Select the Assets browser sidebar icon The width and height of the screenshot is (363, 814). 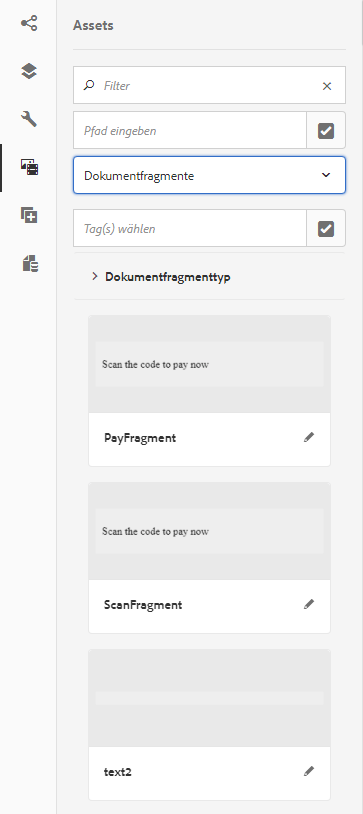pos(29,167)
